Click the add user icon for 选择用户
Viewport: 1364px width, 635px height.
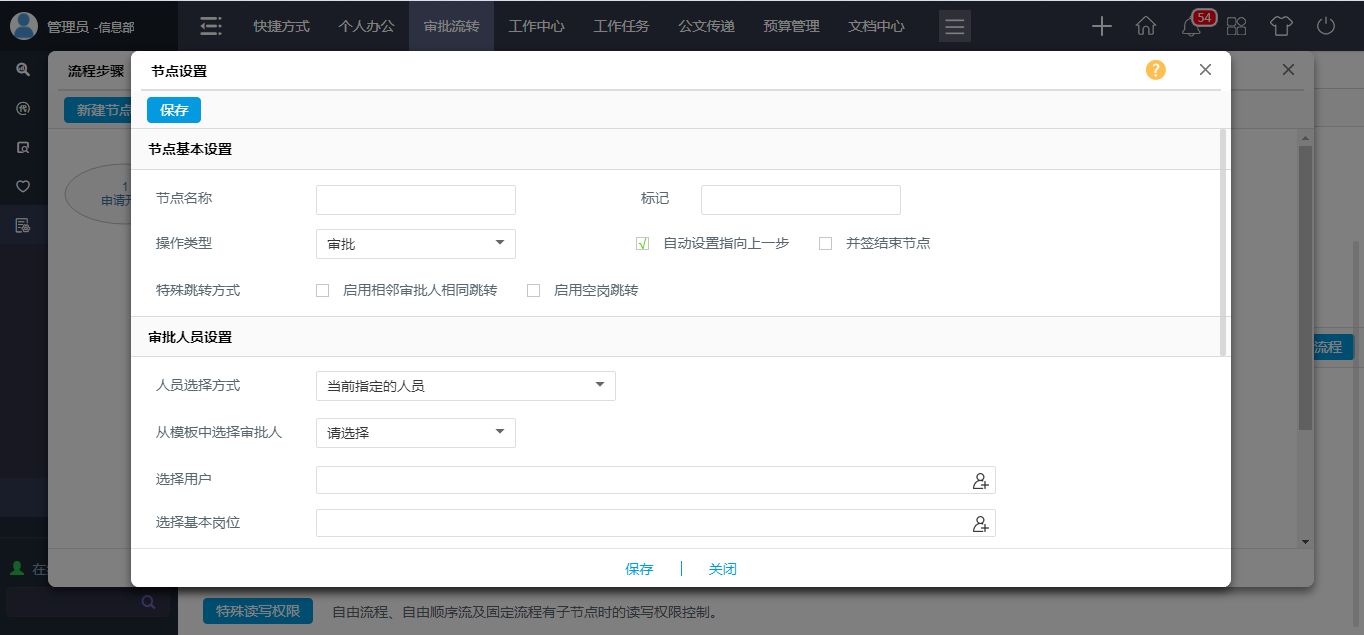[980, 481]
